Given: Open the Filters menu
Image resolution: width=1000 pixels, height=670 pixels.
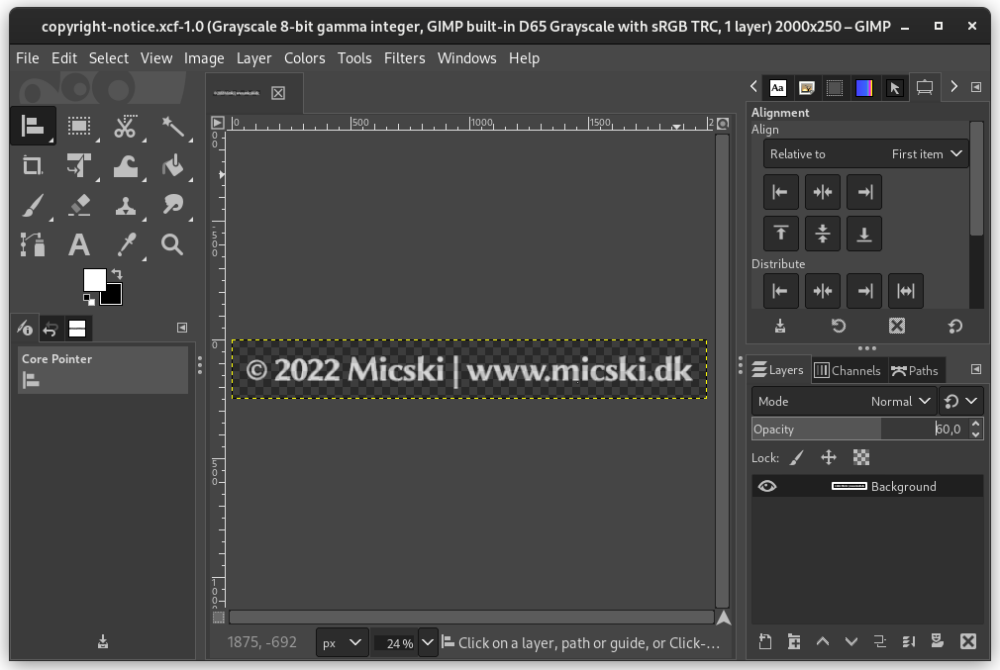Looking at the screenshot, I should point(404,58).
